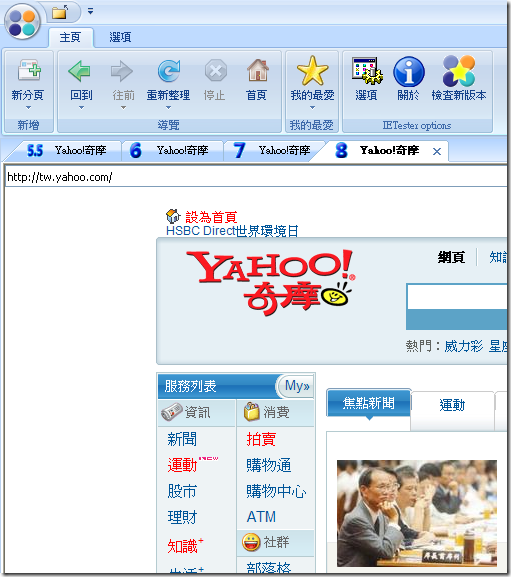This screenshot has height=577, width=511.
Task: Click the address bar showing tw.yahoo.com
Action: [256, 177]
